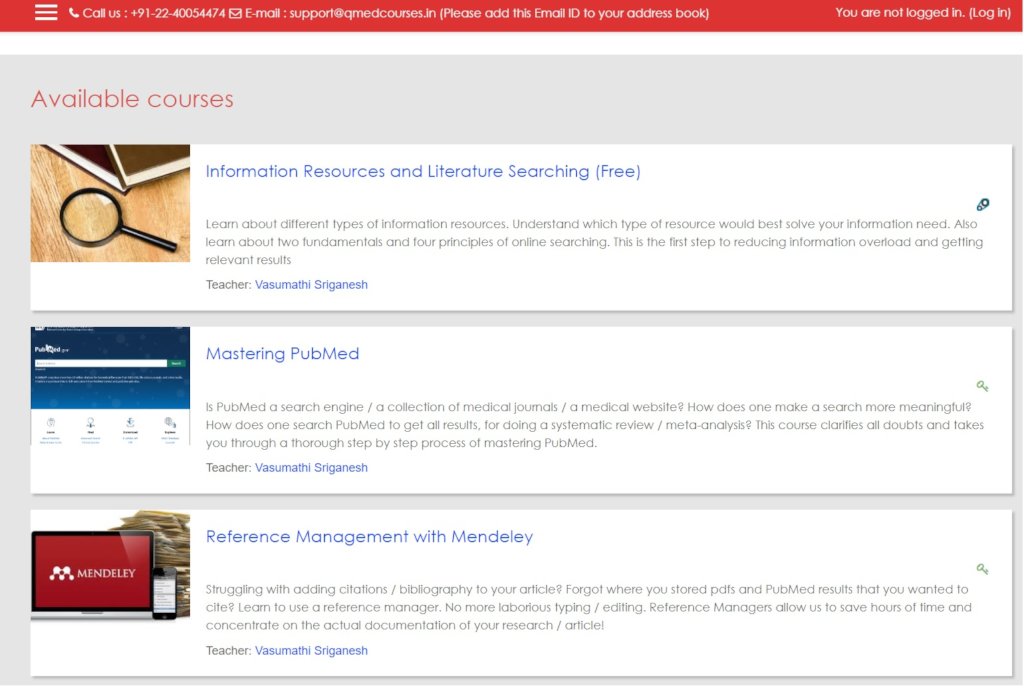Screen dimensions: 1024x690
Task: Click the Available courses heading
Action: click(132, 99)
